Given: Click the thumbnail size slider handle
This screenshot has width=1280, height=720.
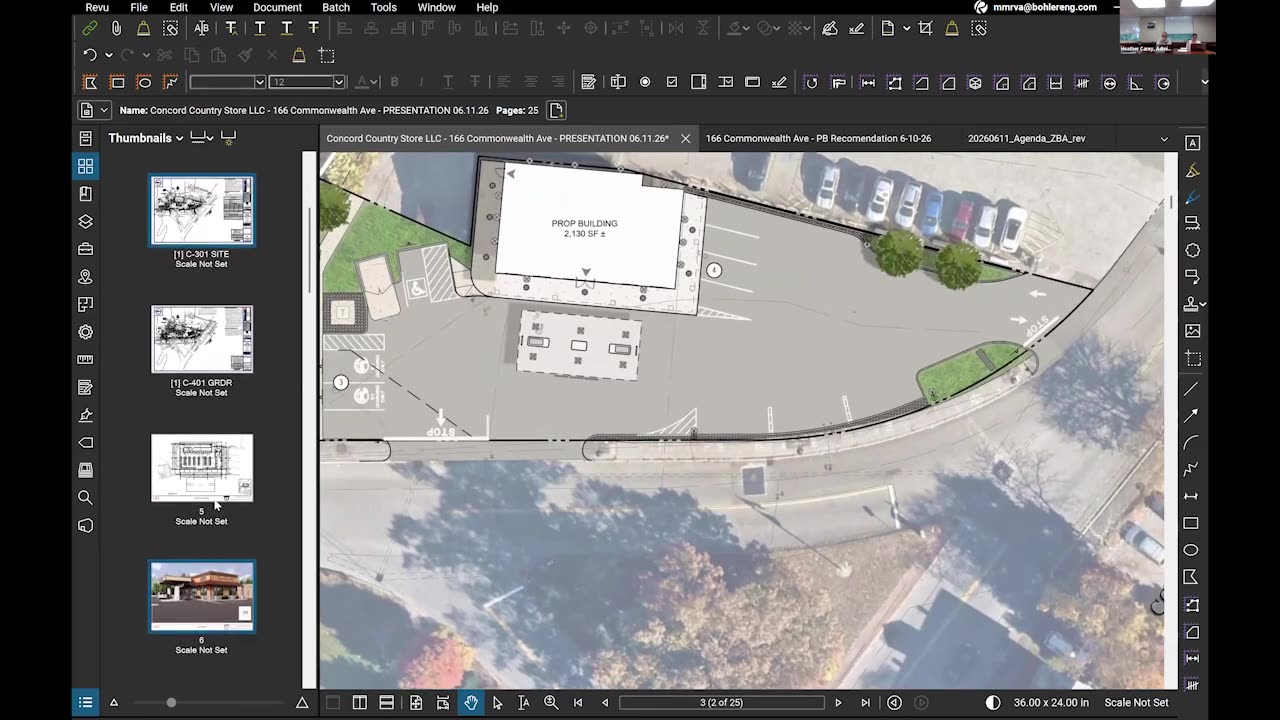Looking at the screenshot, I should [171, 703].
